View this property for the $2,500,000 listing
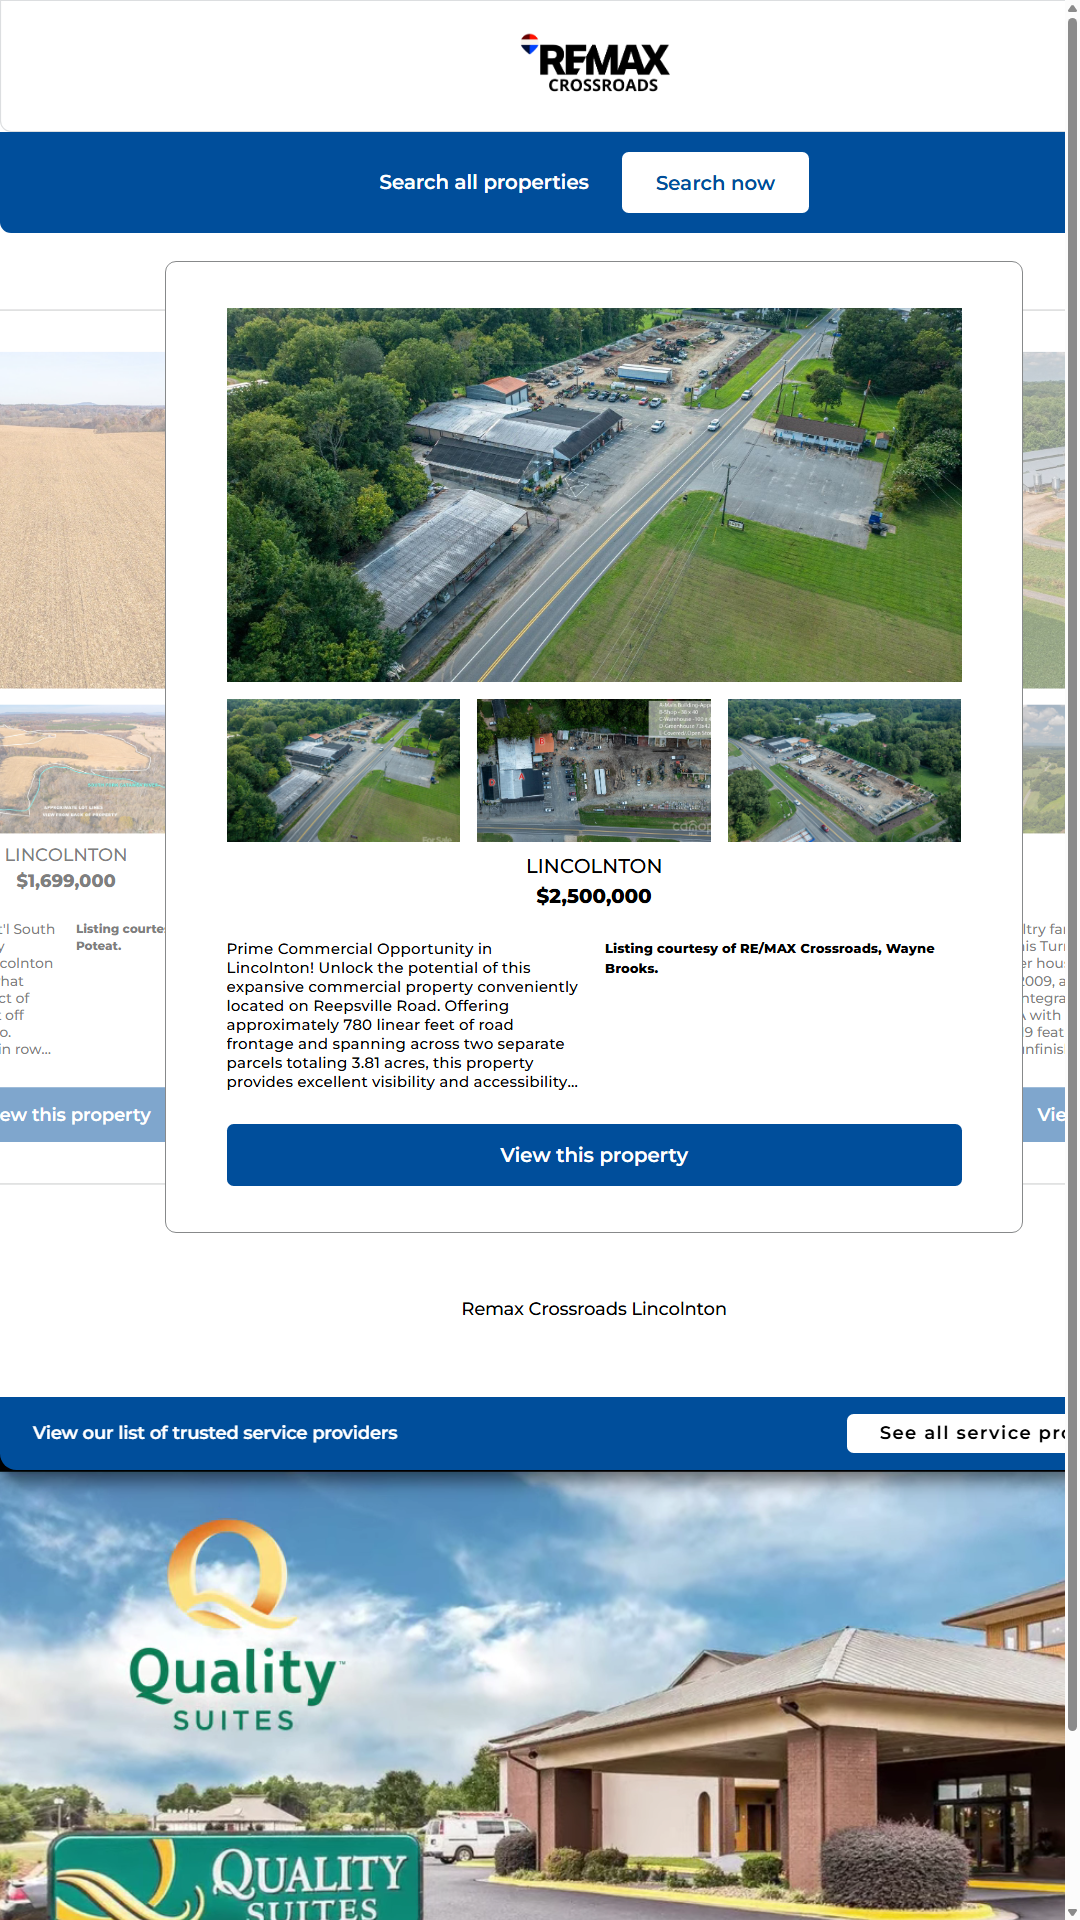Image resolution: width=1080 pixels, height=1920 pixels. point(594,1155)
